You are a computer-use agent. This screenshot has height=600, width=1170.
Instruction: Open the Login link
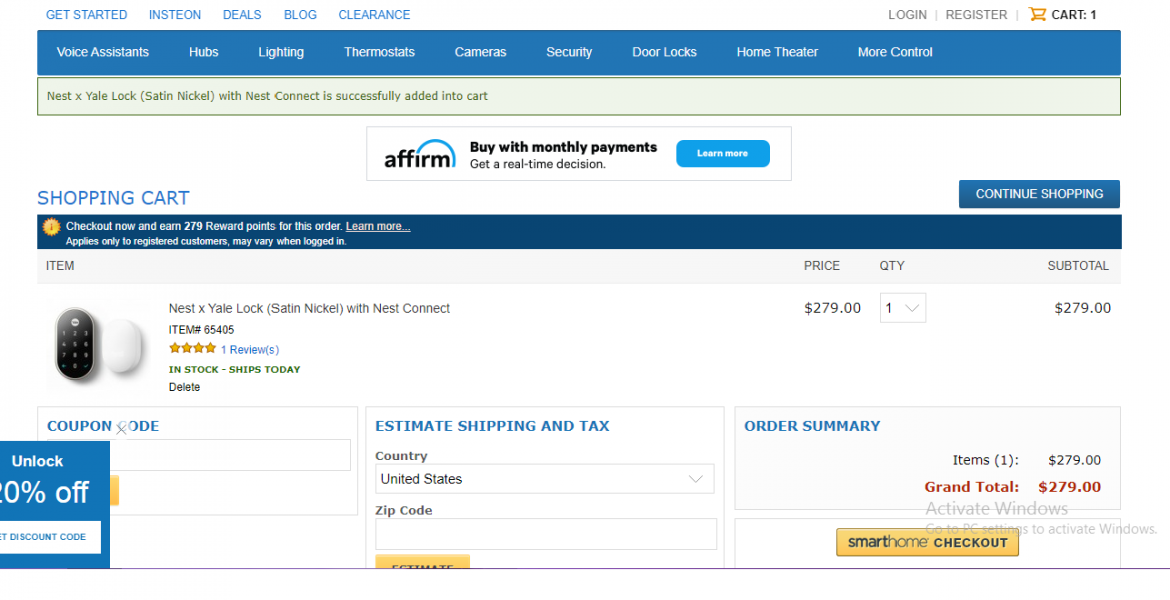907,15
